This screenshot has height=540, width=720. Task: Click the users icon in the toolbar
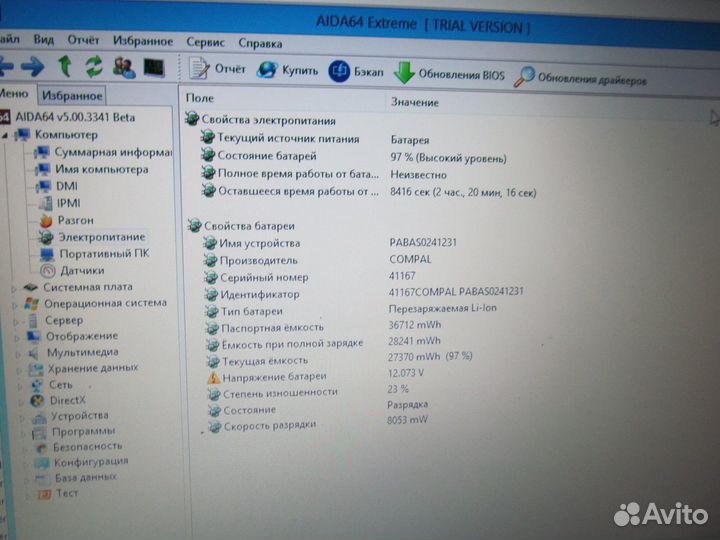tap(124, 67)
